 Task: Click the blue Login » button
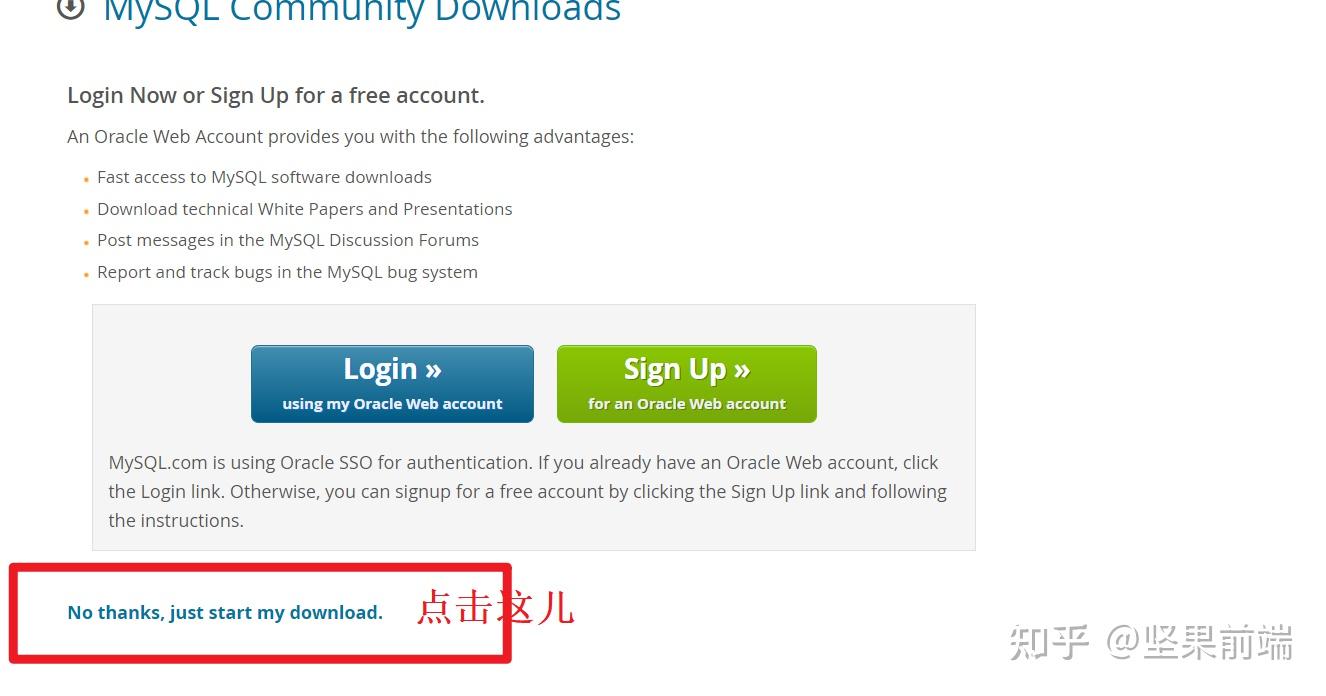coord(392,384)
